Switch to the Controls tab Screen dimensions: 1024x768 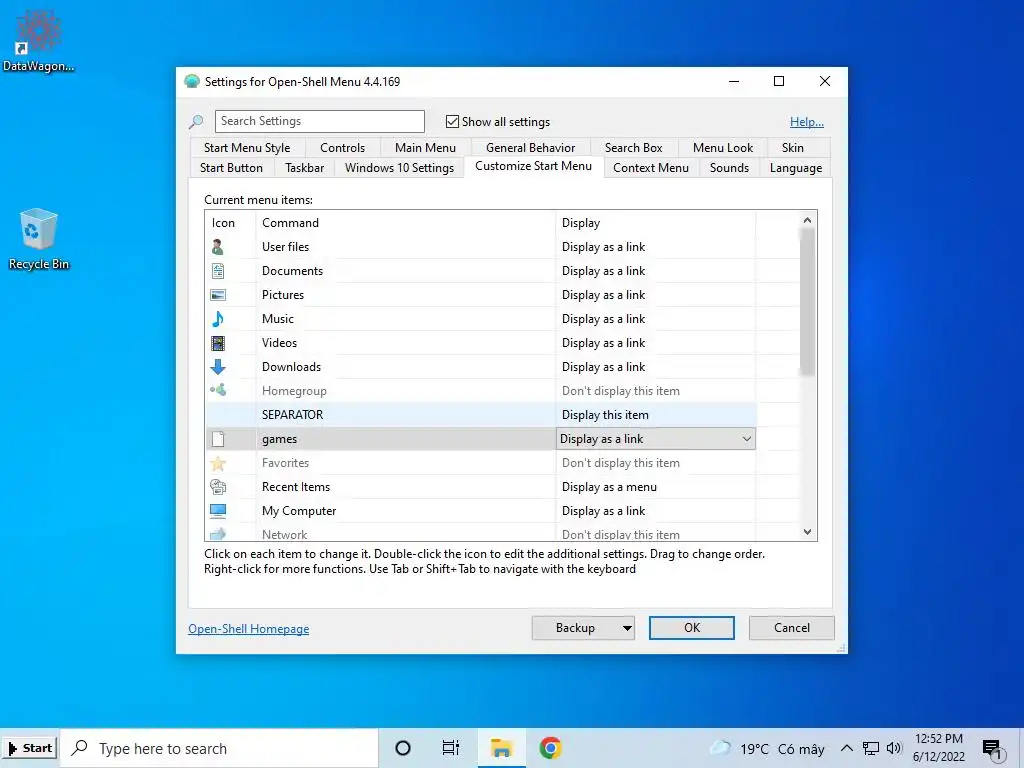pos(342,148)
